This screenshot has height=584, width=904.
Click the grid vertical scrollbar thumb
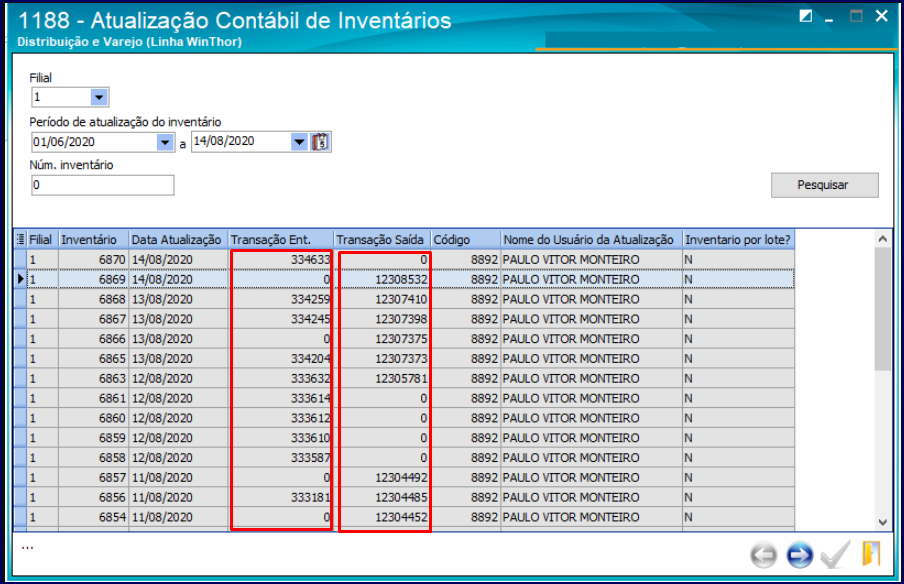883,308
